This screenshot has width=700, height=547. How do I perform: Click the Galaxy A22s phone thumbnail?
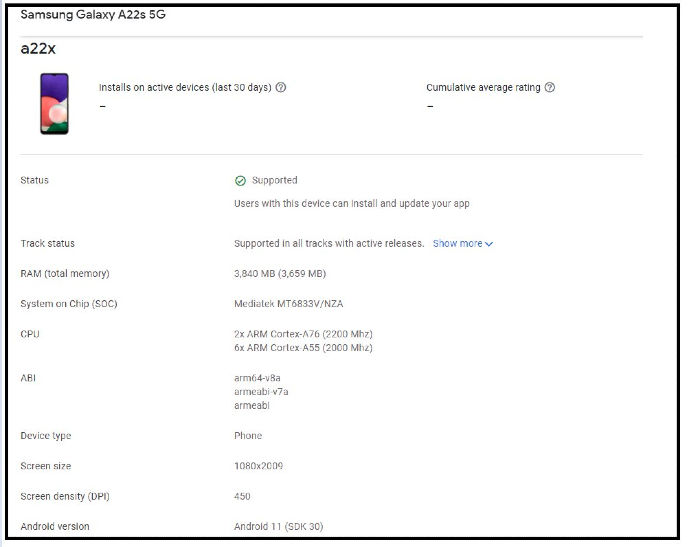click(54, 104)
